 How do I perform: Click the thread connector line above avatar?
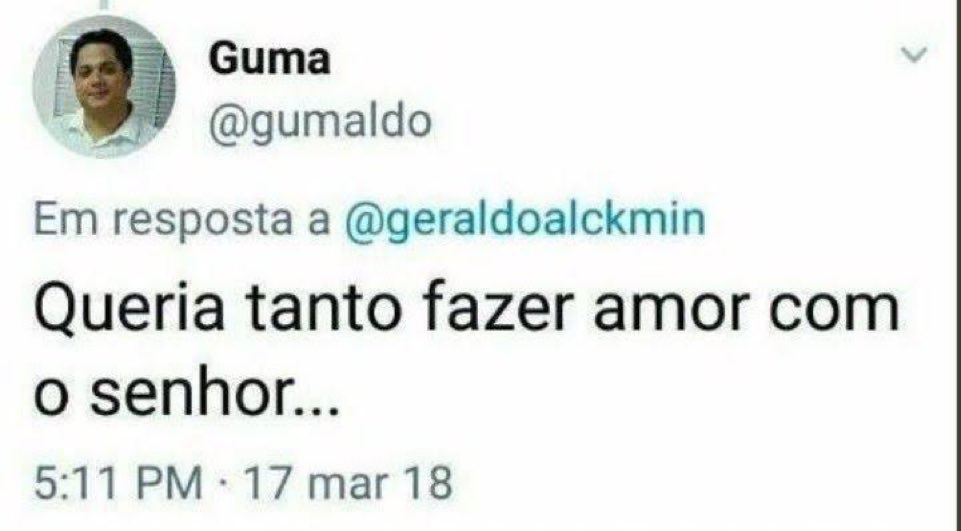pos(104,6)
